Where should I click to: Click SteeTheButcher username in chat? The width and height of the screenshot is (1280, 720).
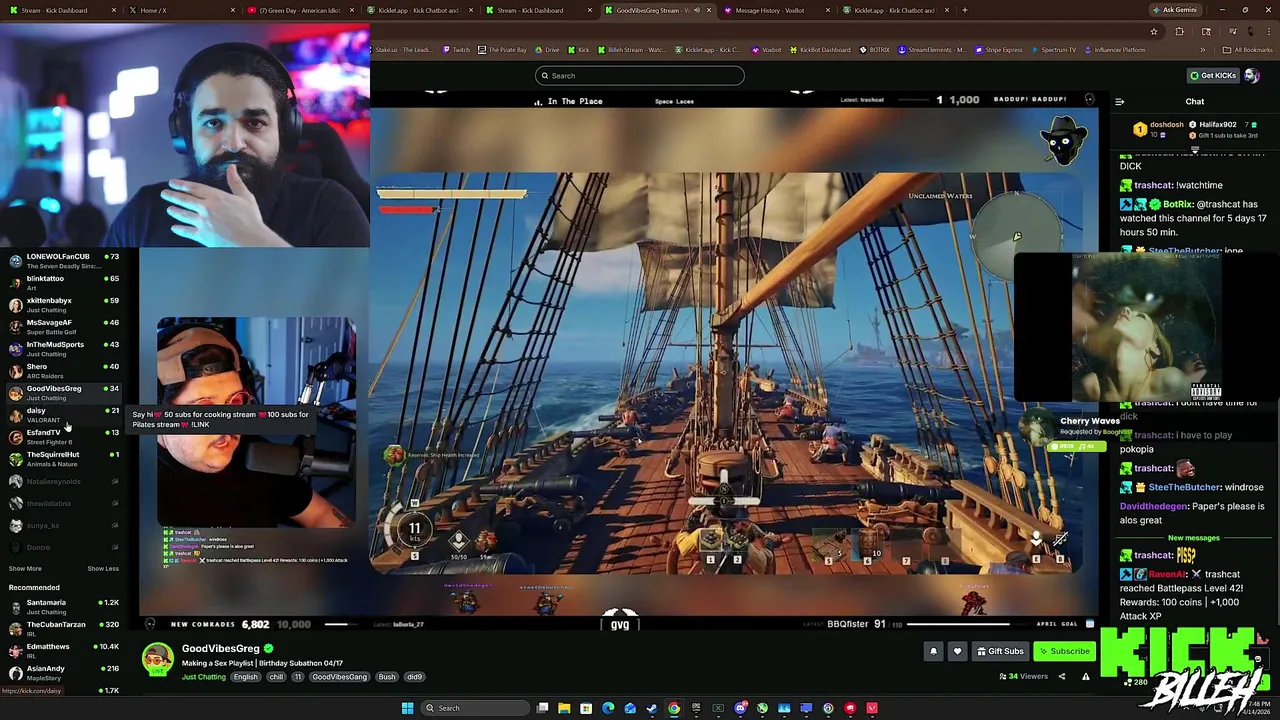click(x=1184, y=487)
